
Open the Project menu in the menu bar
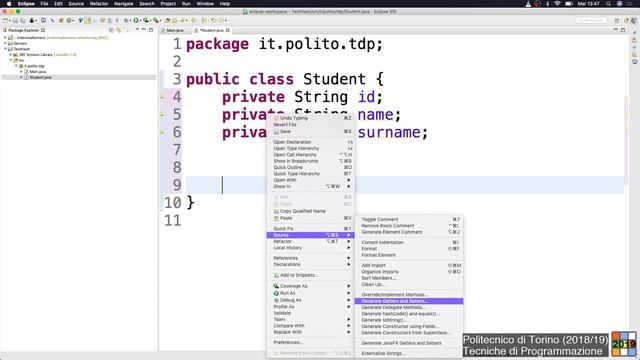point(168,4)
